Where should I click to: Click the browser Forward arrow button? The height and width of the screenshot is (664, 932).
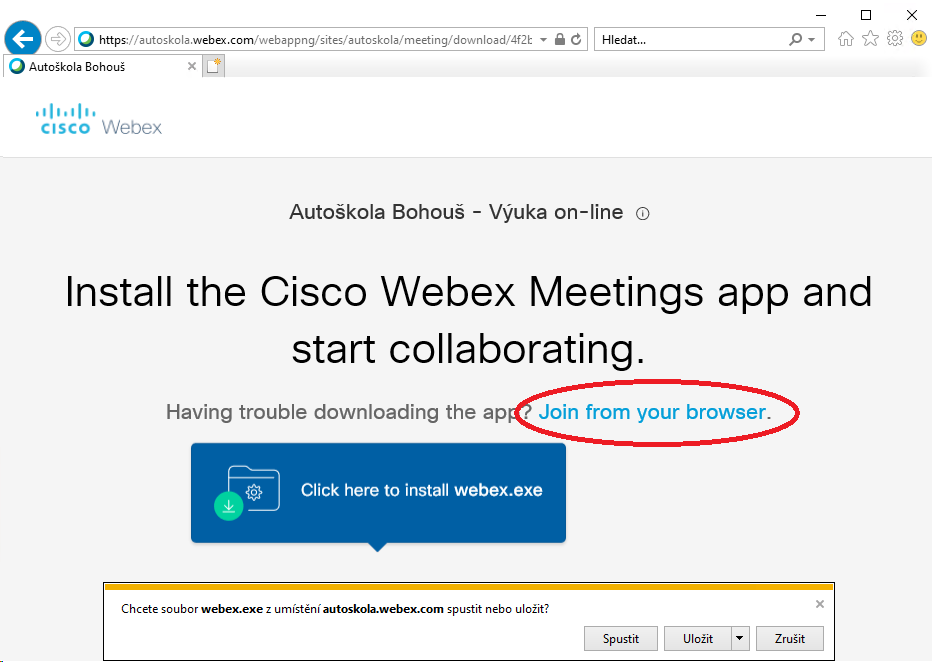click(58, 40)
